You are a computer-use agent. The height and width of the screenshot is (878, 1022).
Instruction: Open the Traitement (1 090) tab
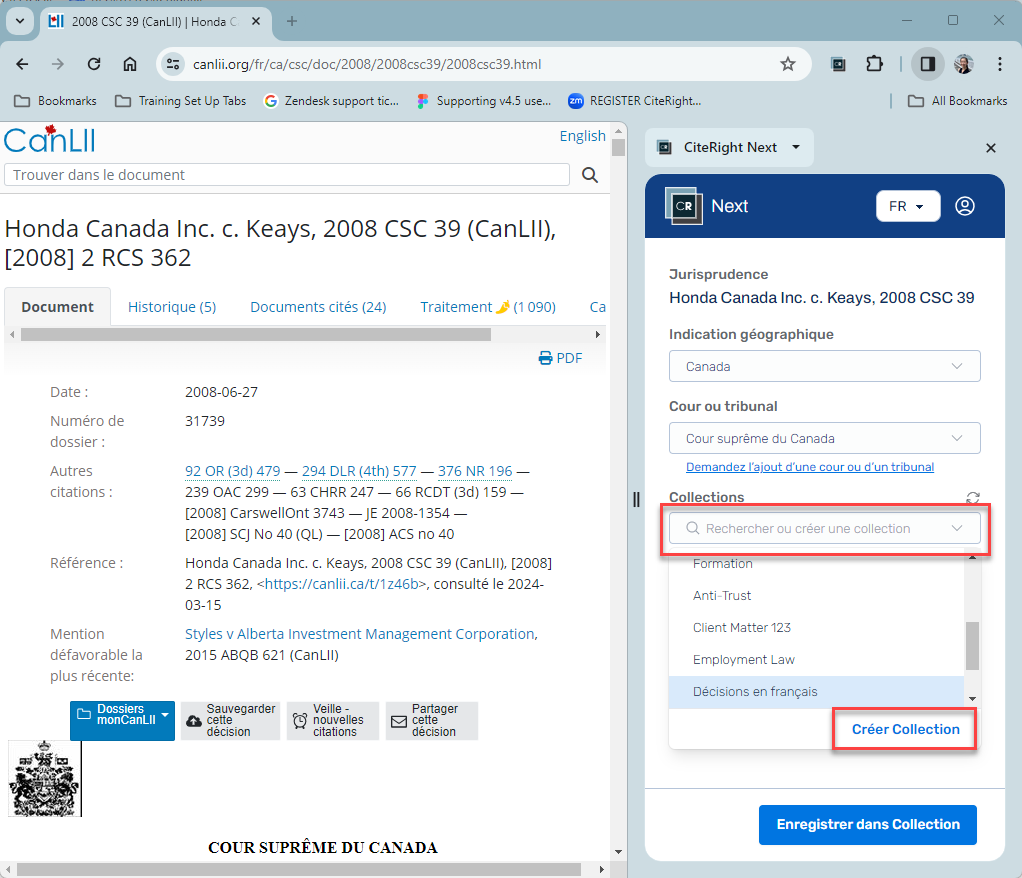pos(488,307)
